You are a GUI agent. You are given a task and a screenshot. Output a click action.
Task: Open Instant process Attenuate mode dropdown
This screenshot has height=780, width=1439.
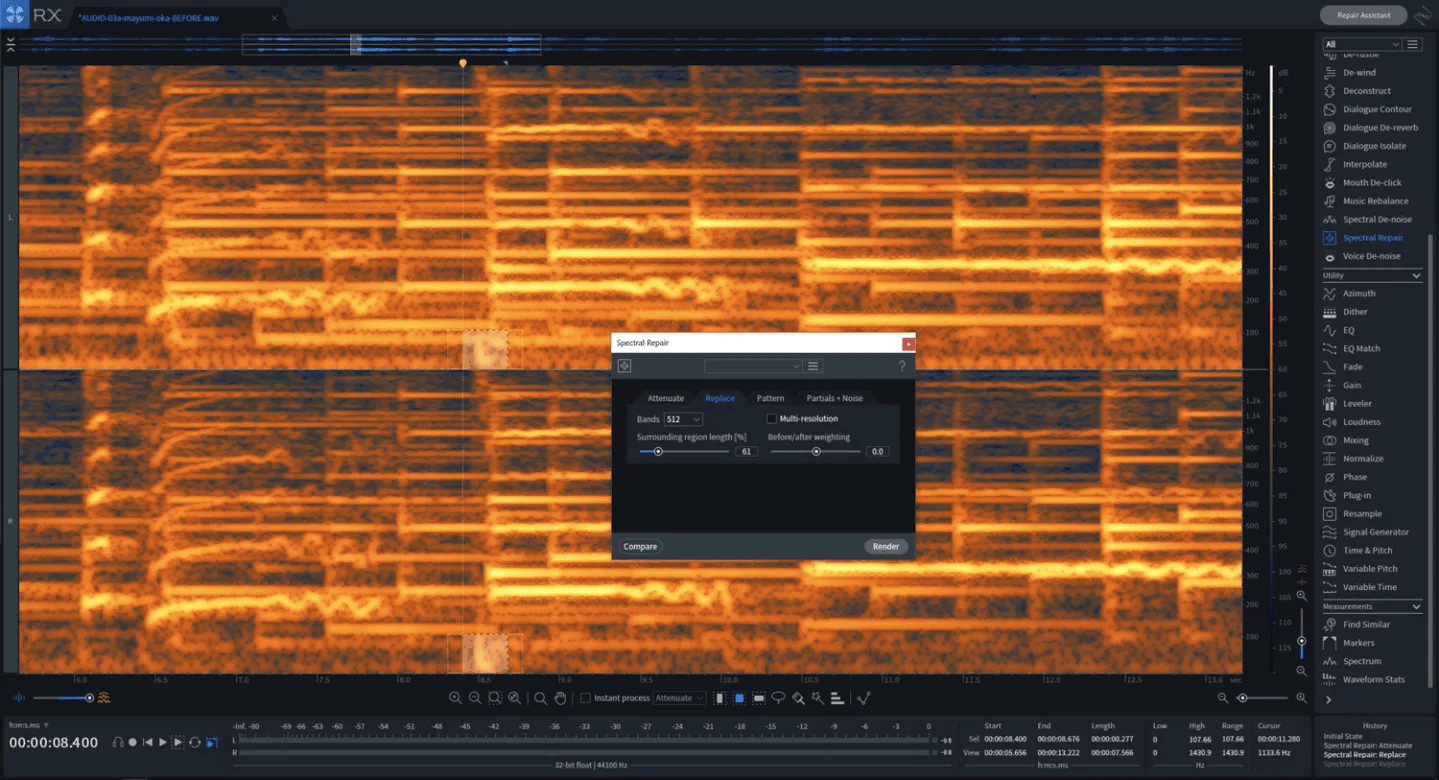coord(680,698)
